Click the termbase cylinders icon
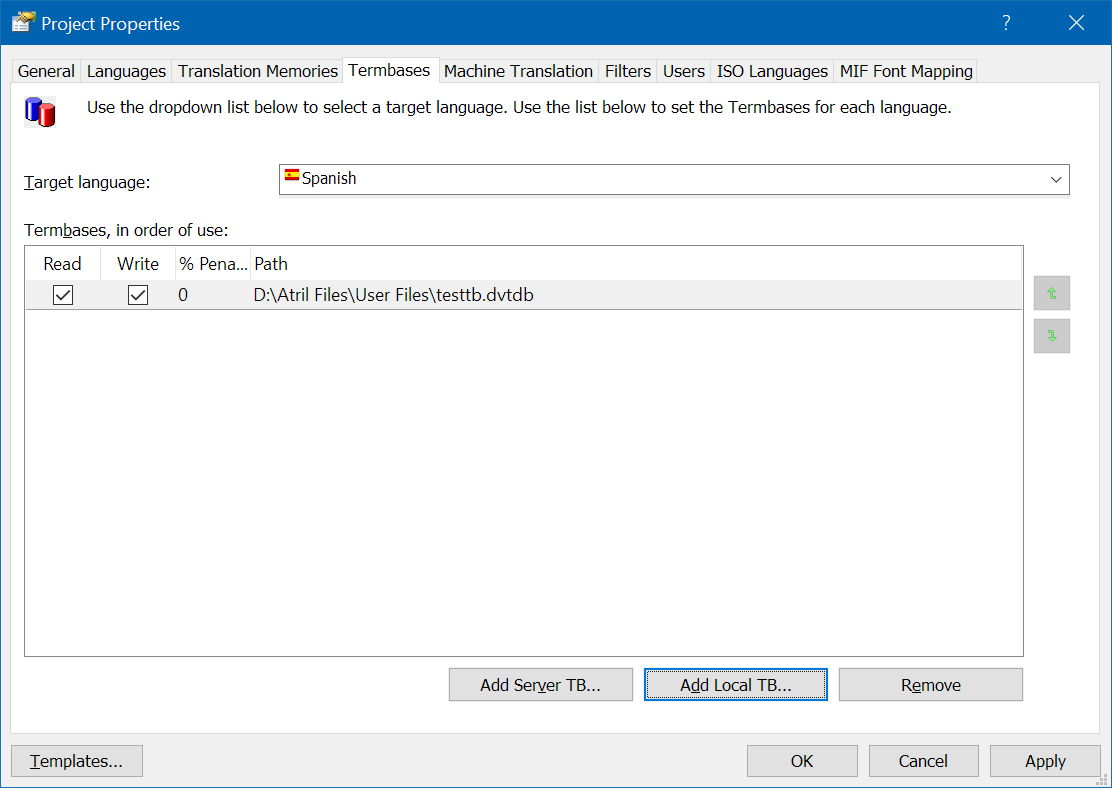This screenshot has height=788, width=1112. click(40, 111)
